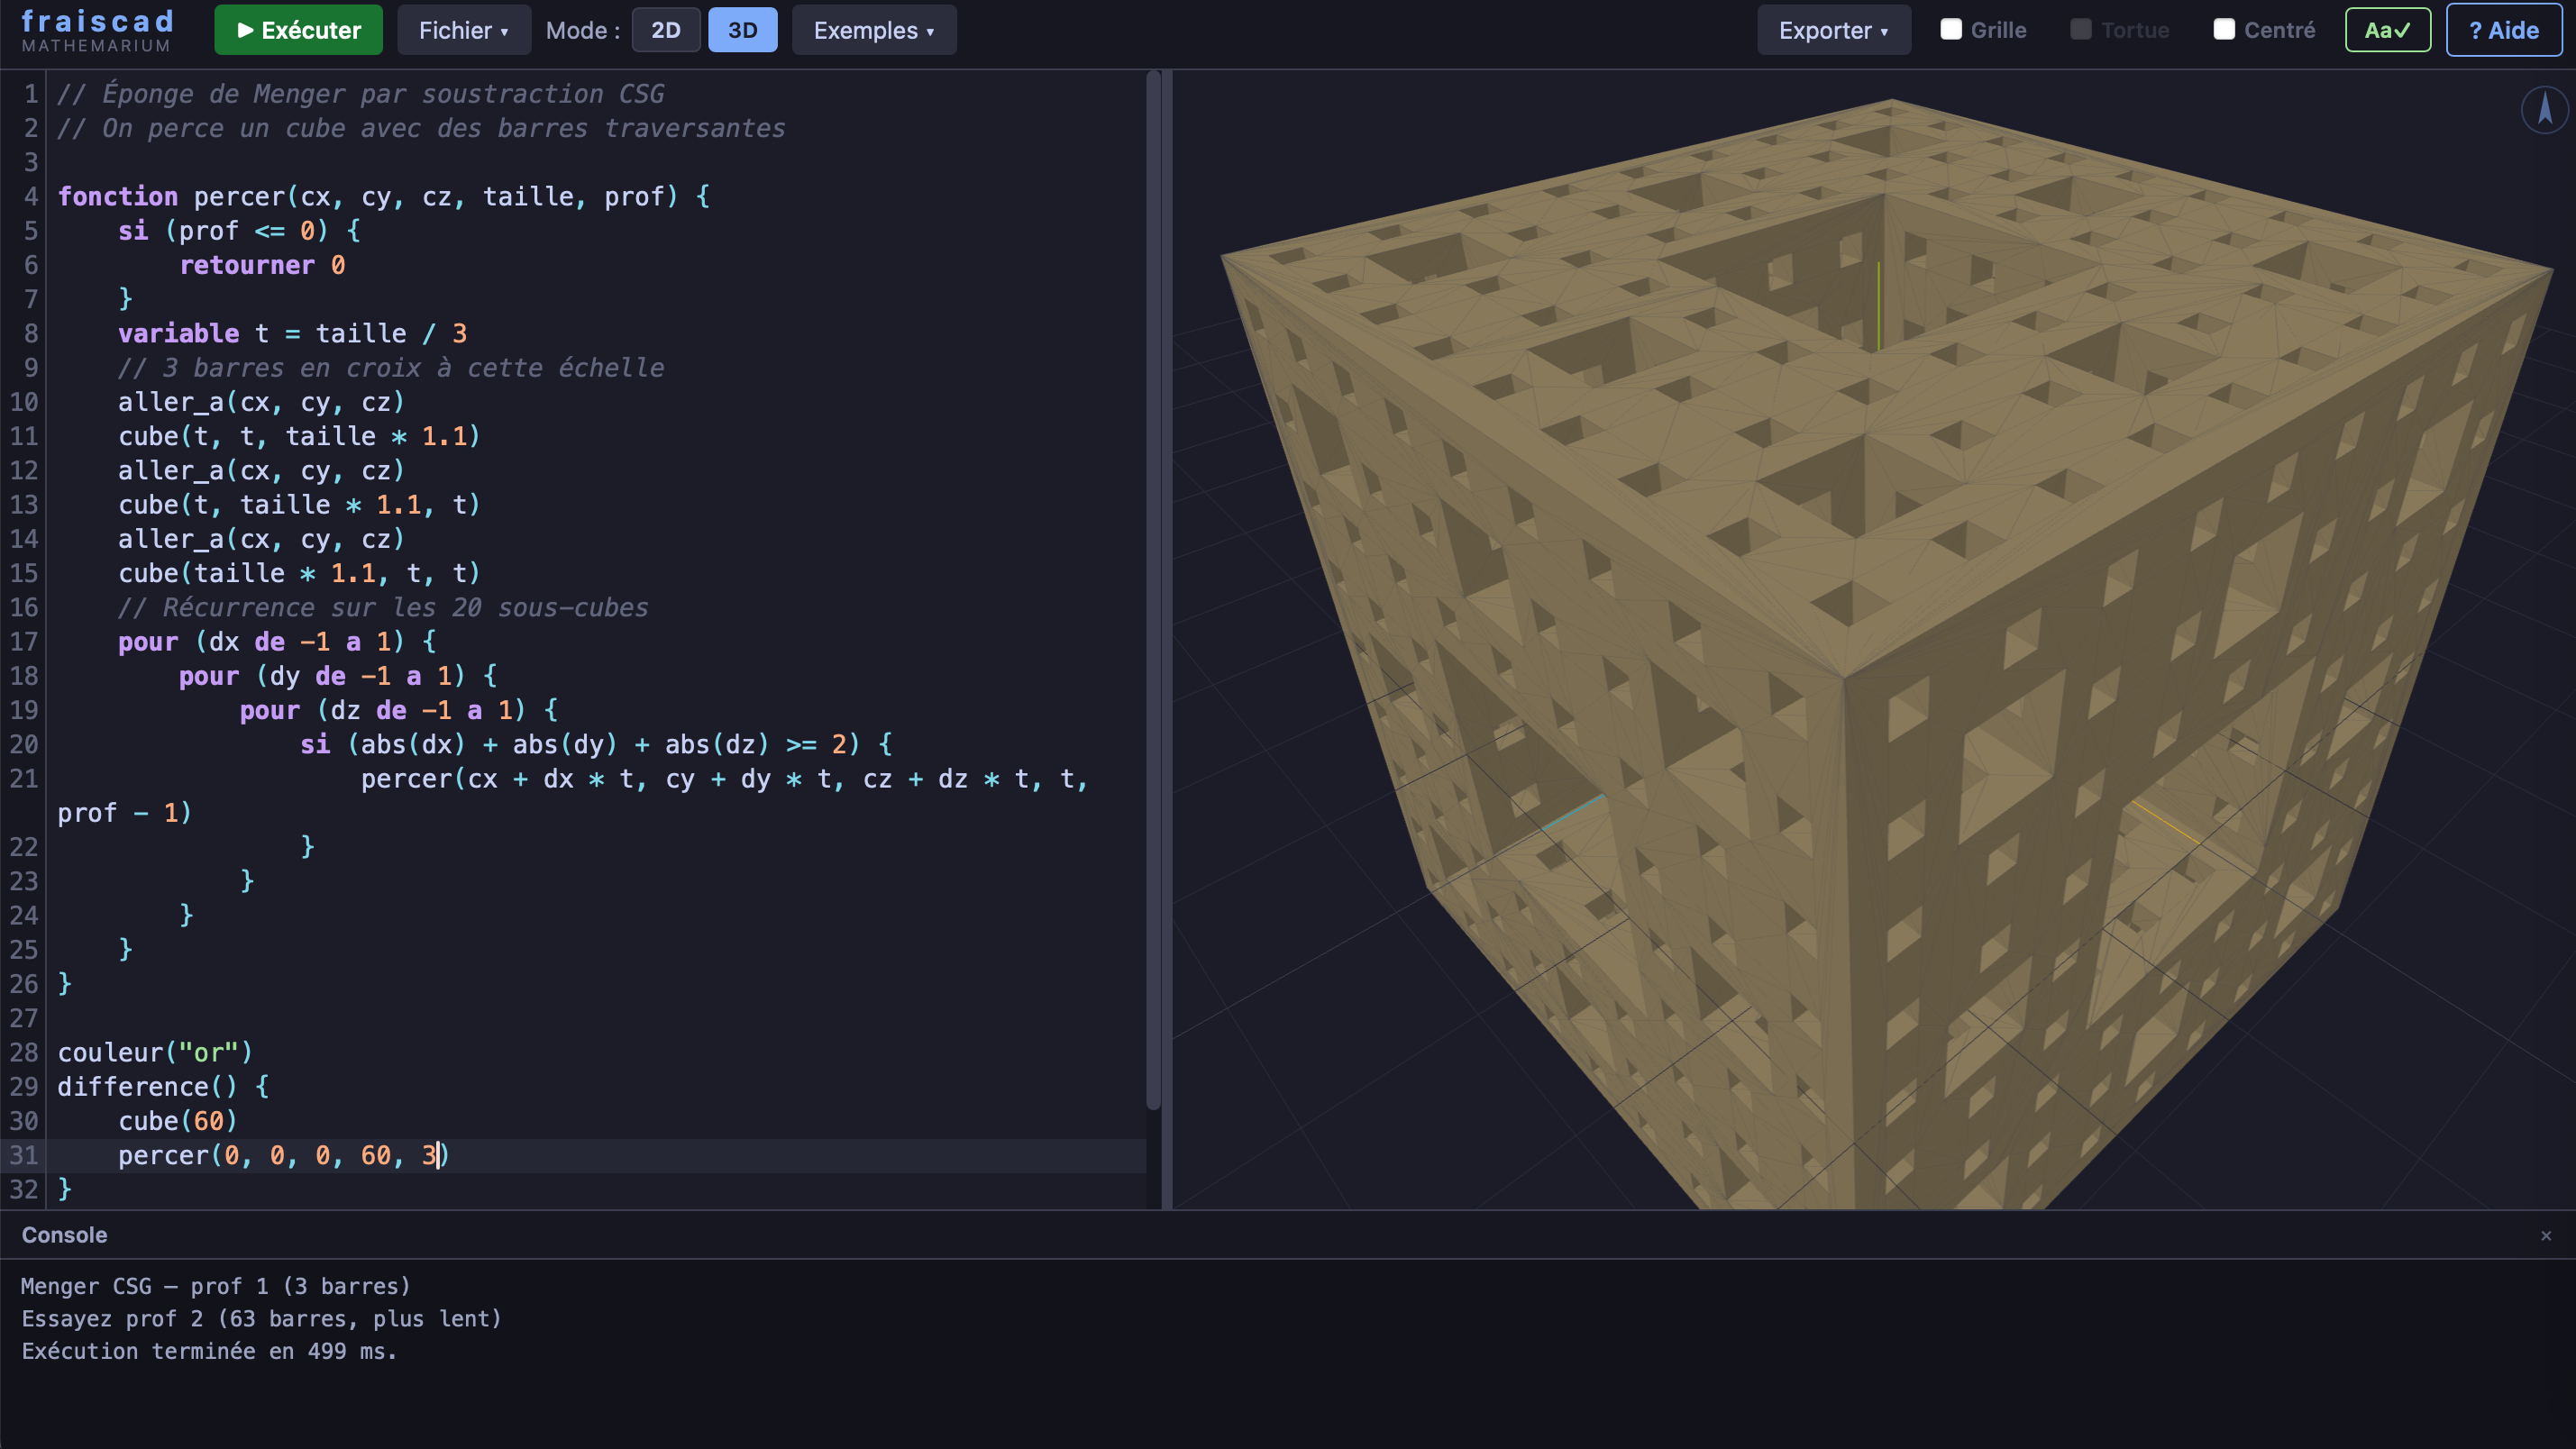Screen dimensions: 2576x1449
Task: Close the Console panel with the x
Action: click(2545, 1236)
